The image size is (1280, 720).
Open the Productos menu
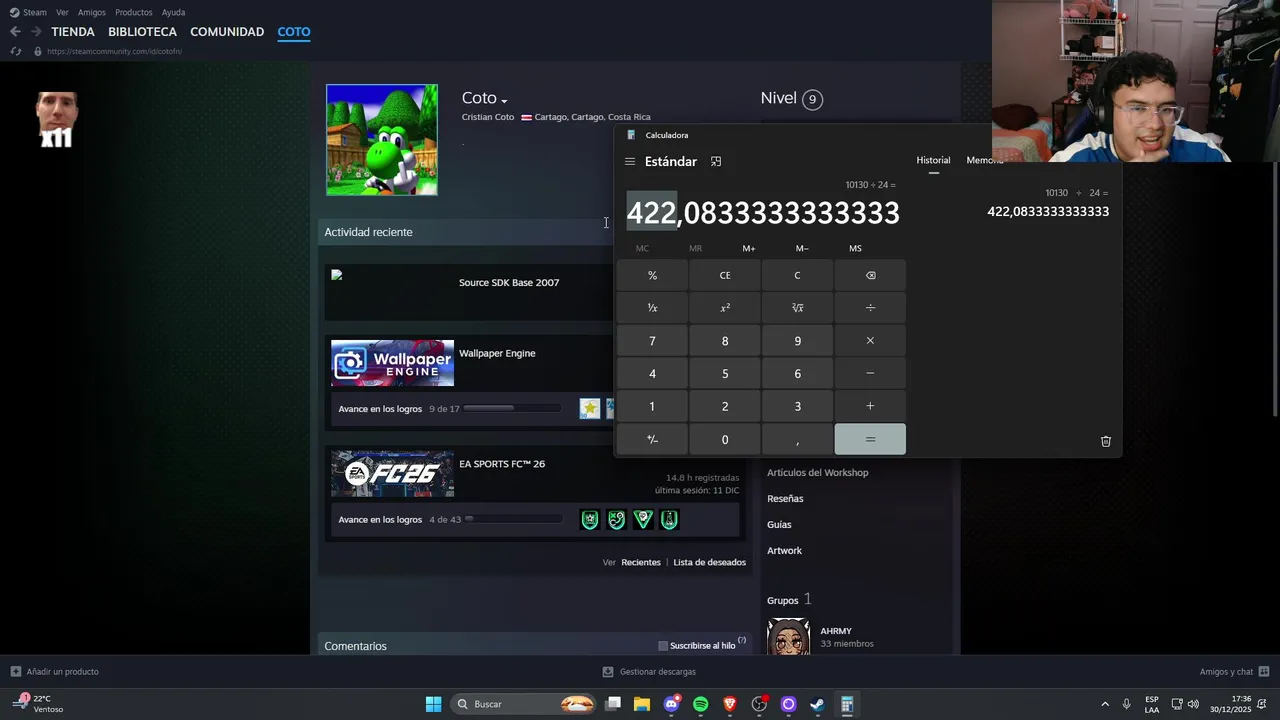[134, 12]
